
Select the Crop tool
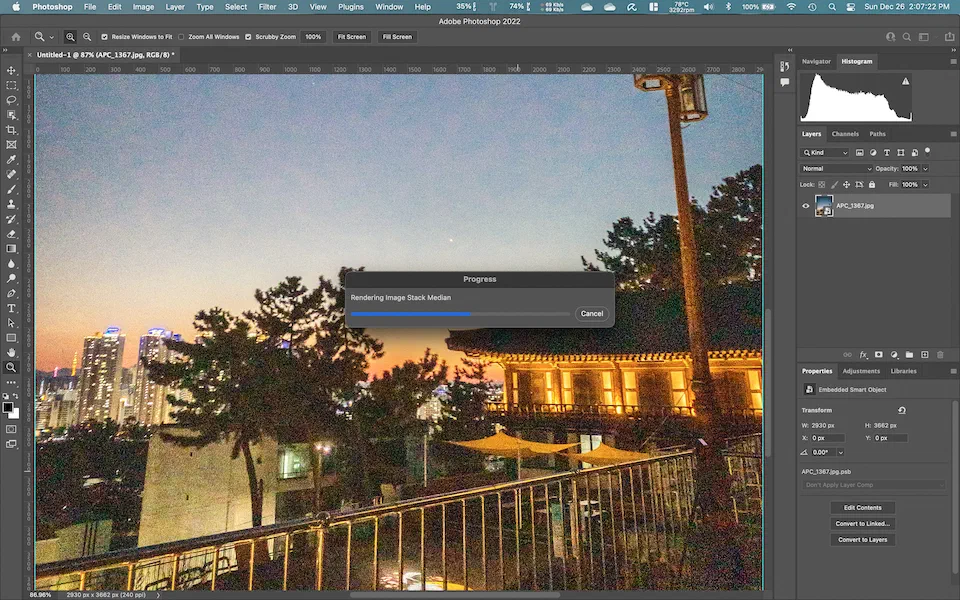pos(12,130)
